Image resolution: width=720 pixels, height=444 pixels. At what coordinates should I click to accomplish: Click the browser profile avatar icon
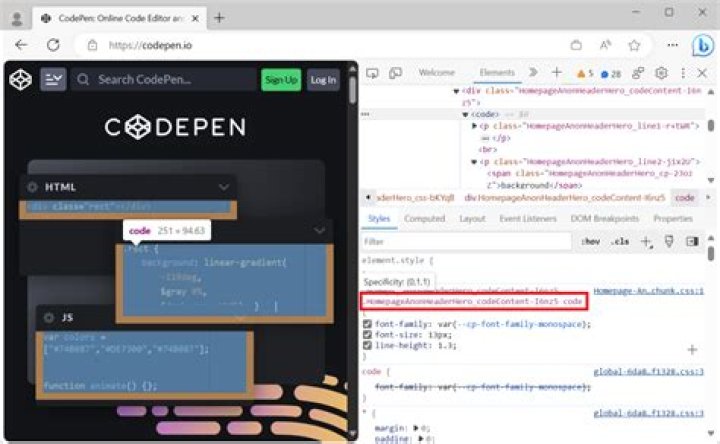17,18
